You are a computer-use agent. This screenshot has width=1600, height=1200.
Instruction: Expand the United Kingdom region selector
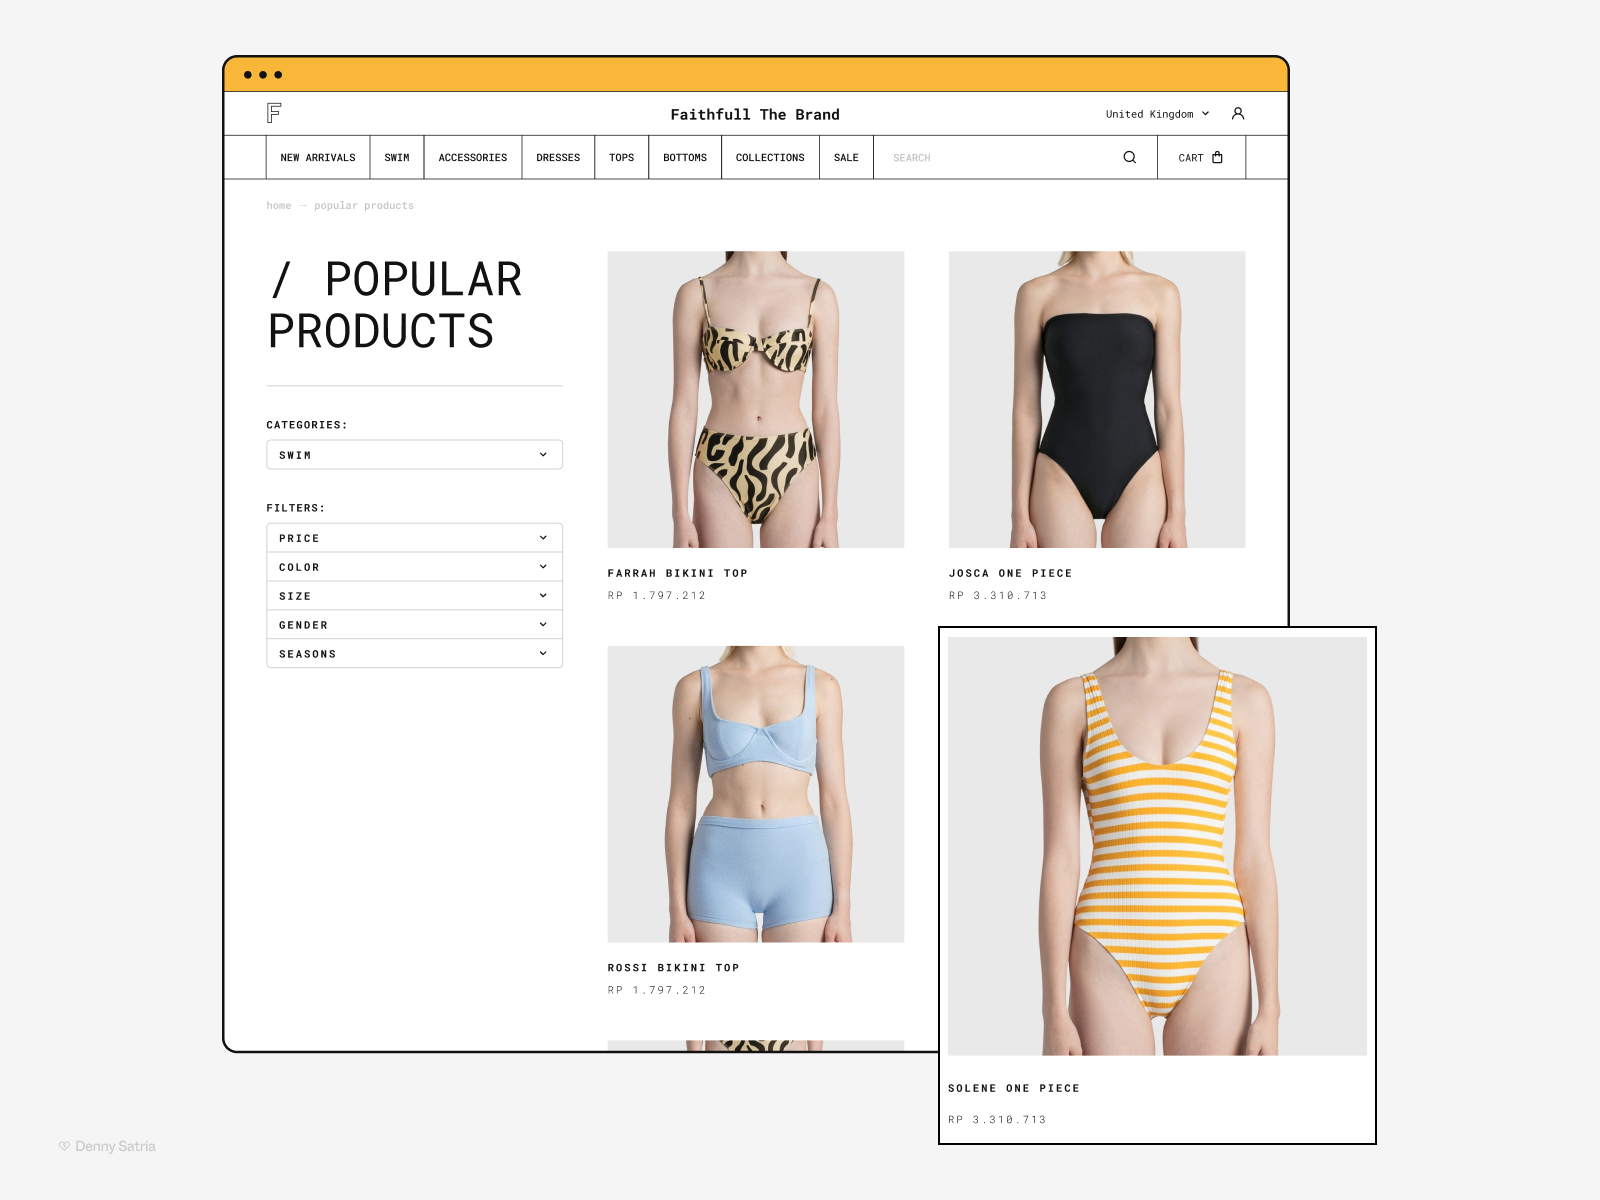1157,114
